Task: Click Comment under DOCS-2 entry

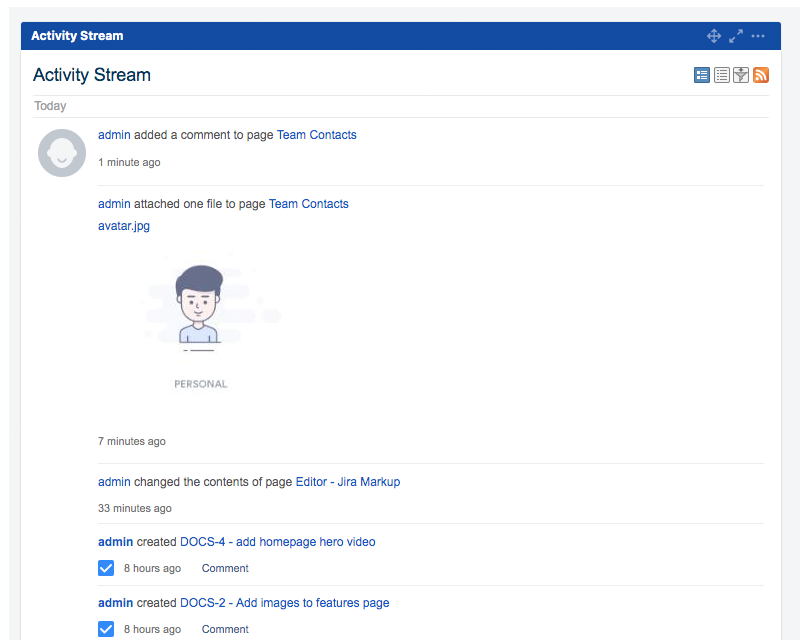Action: pos(225,629)
